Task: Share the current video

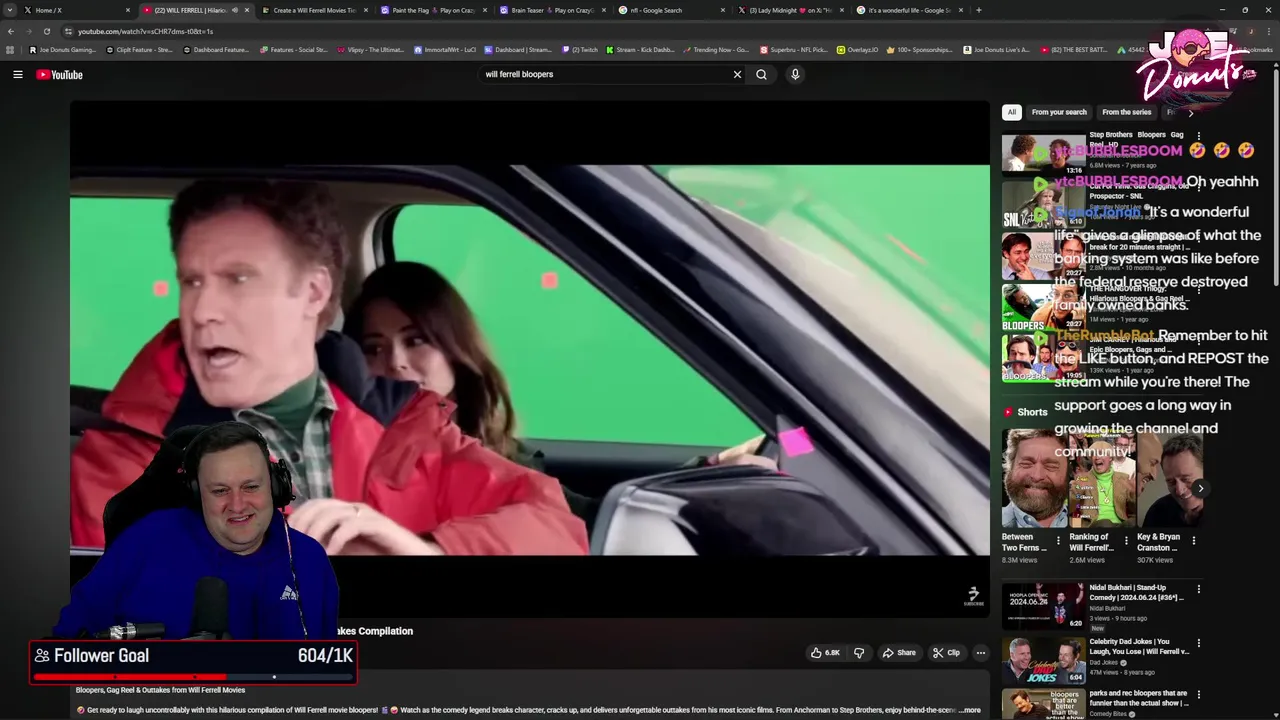Action: tap(899, 653)
